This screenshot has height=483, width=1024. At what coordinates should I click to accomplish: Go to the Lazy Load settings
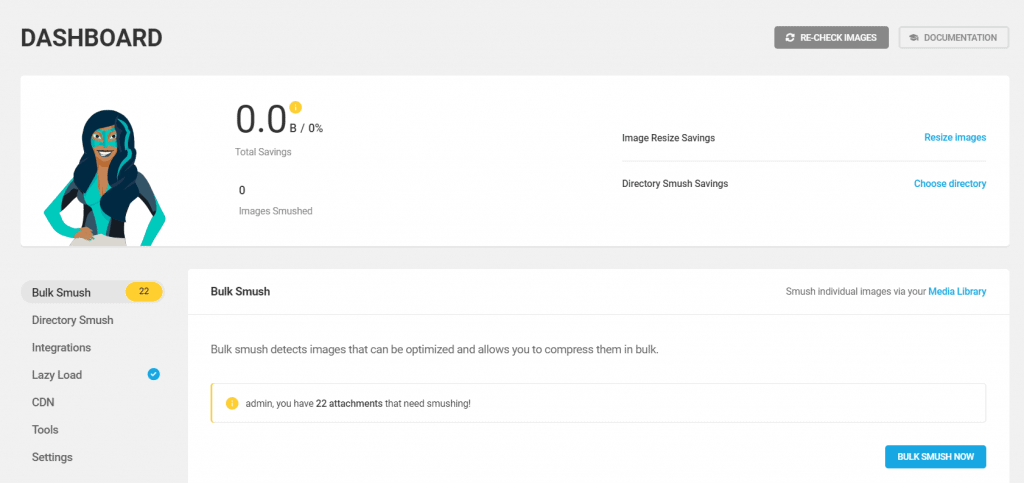click(57, 375)
